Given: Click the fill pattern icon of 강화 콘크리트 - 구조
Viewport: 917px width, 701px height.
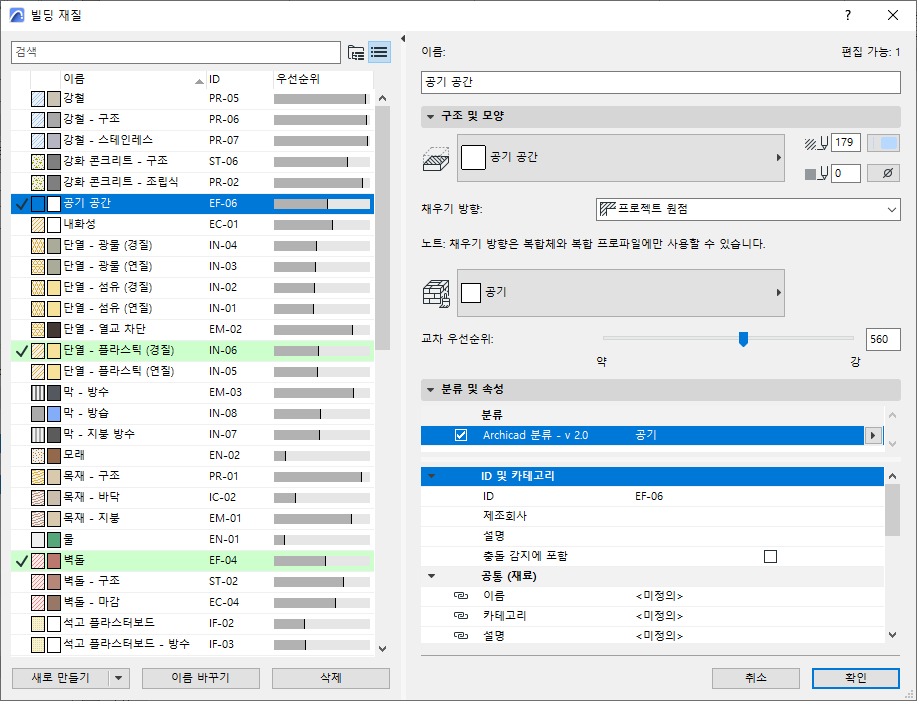Looking at the screenshot, I should [x=38, y=161].
